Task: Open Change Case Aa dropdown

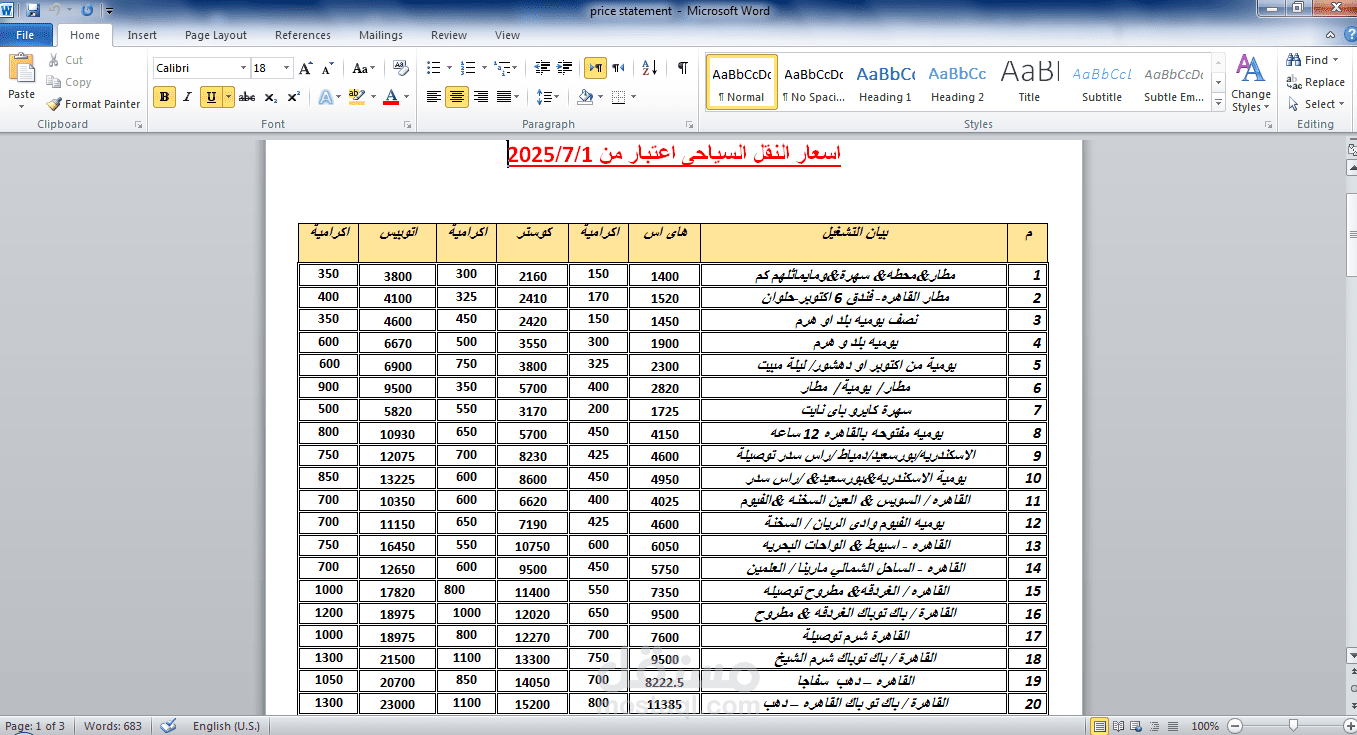Action: coord(362,68)
